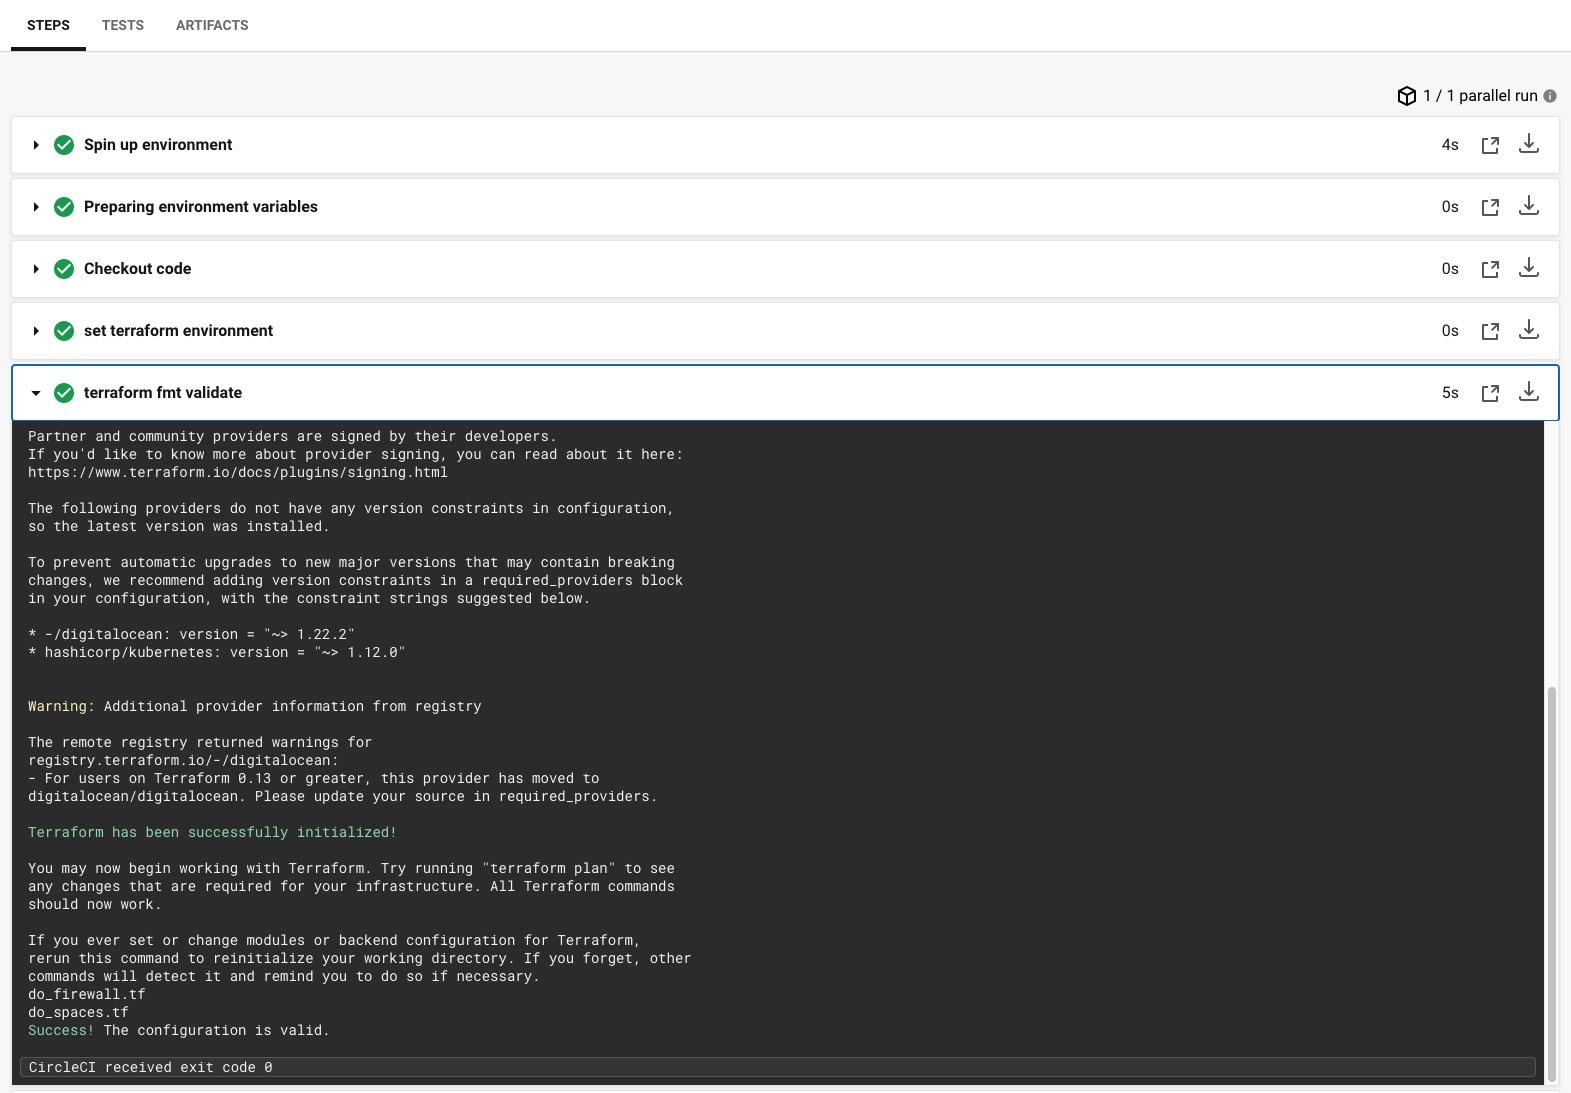
Task: Download Spin up environment step log
Action: [1529, 144]
